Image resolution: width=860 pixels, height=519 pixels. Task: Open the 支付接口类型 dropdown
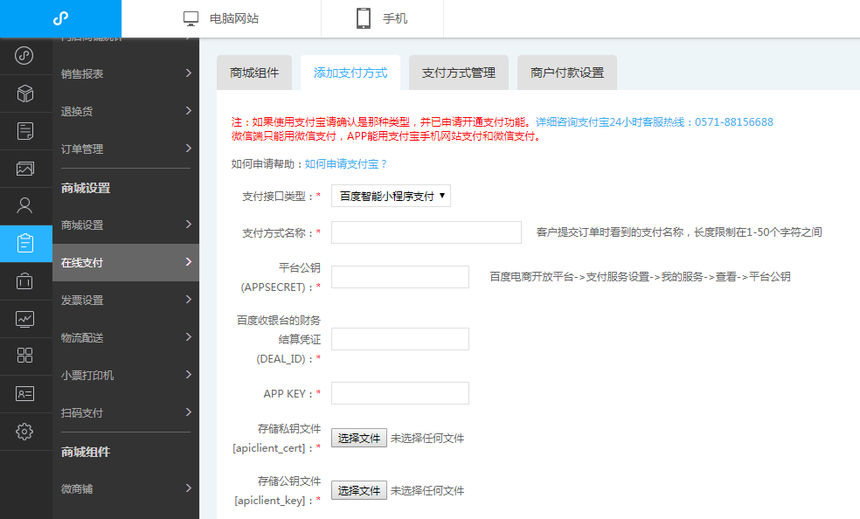point(391,196)
